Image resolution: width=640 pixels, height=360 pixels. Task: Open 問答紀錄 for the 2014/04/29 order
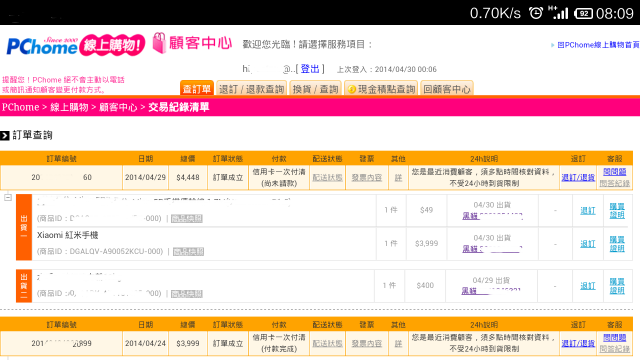pyautogui.click(x=615, y=183)
